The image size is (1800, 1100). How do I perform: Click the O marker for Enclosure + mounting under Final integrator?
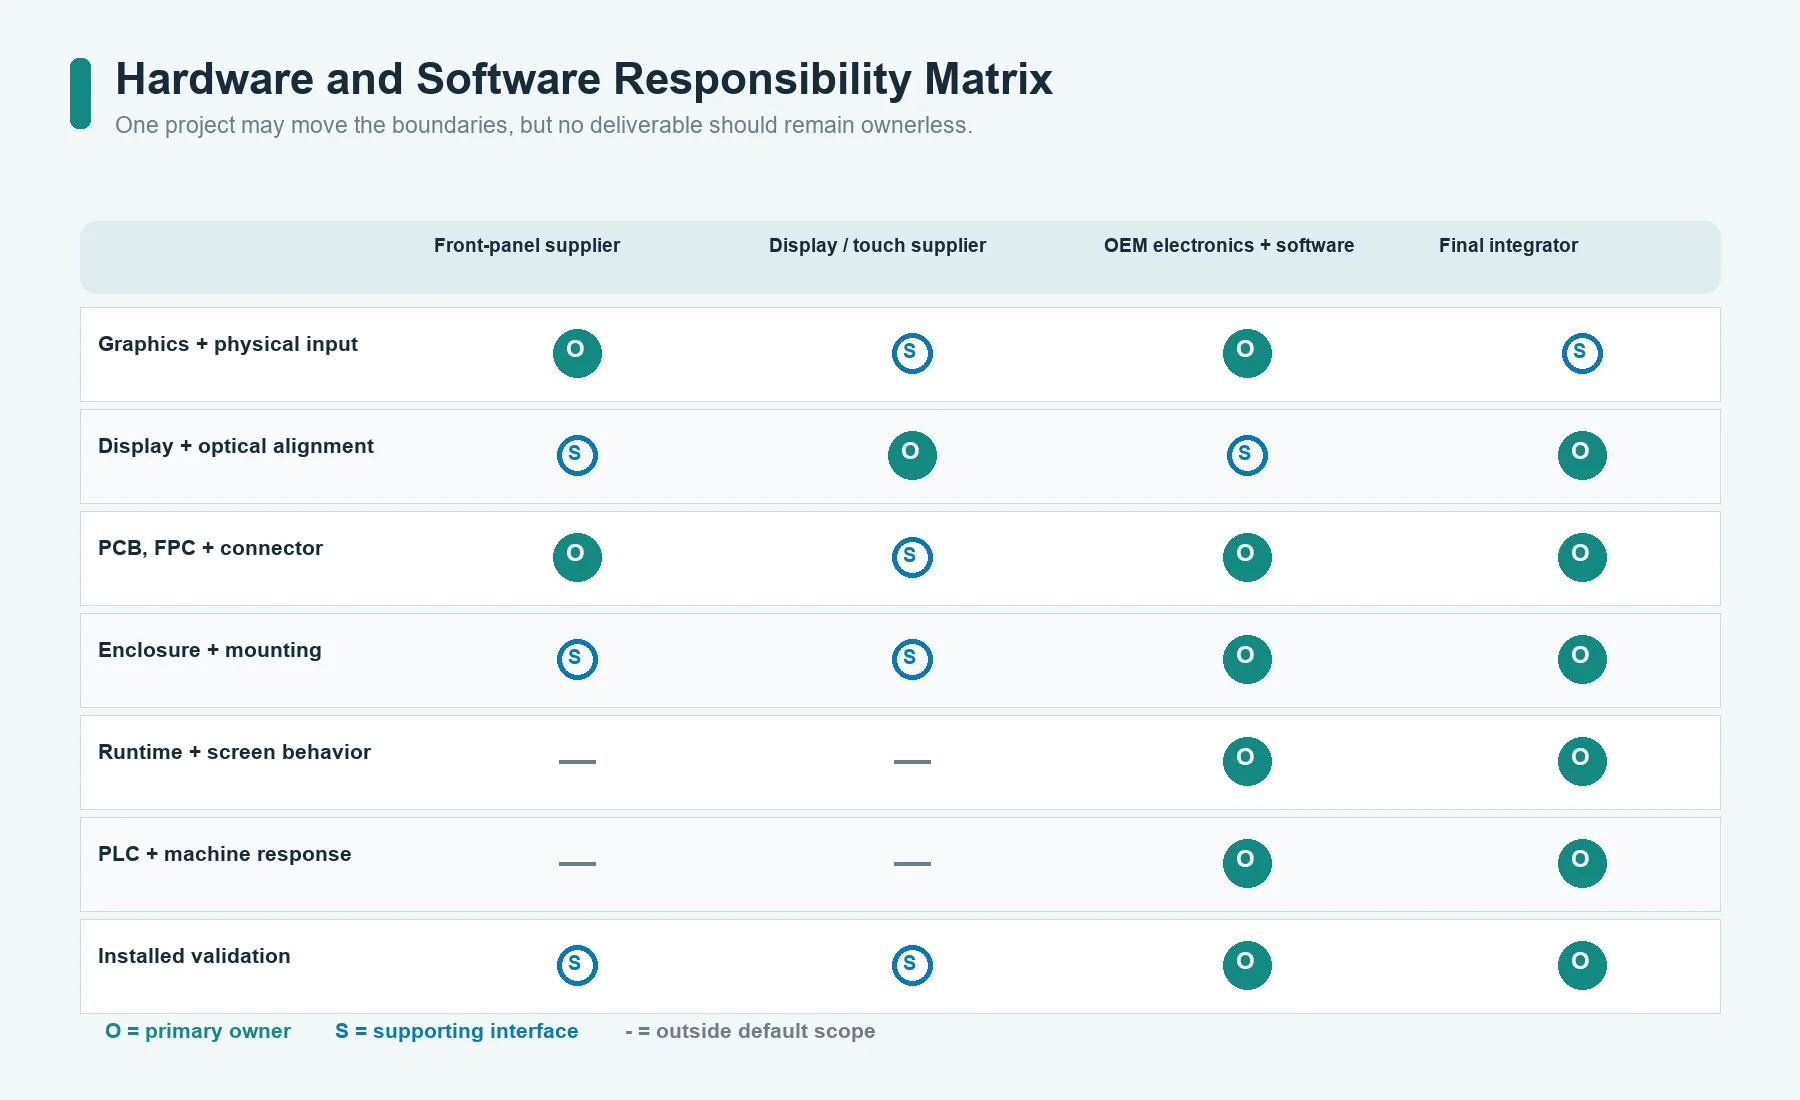(1582, 659)
